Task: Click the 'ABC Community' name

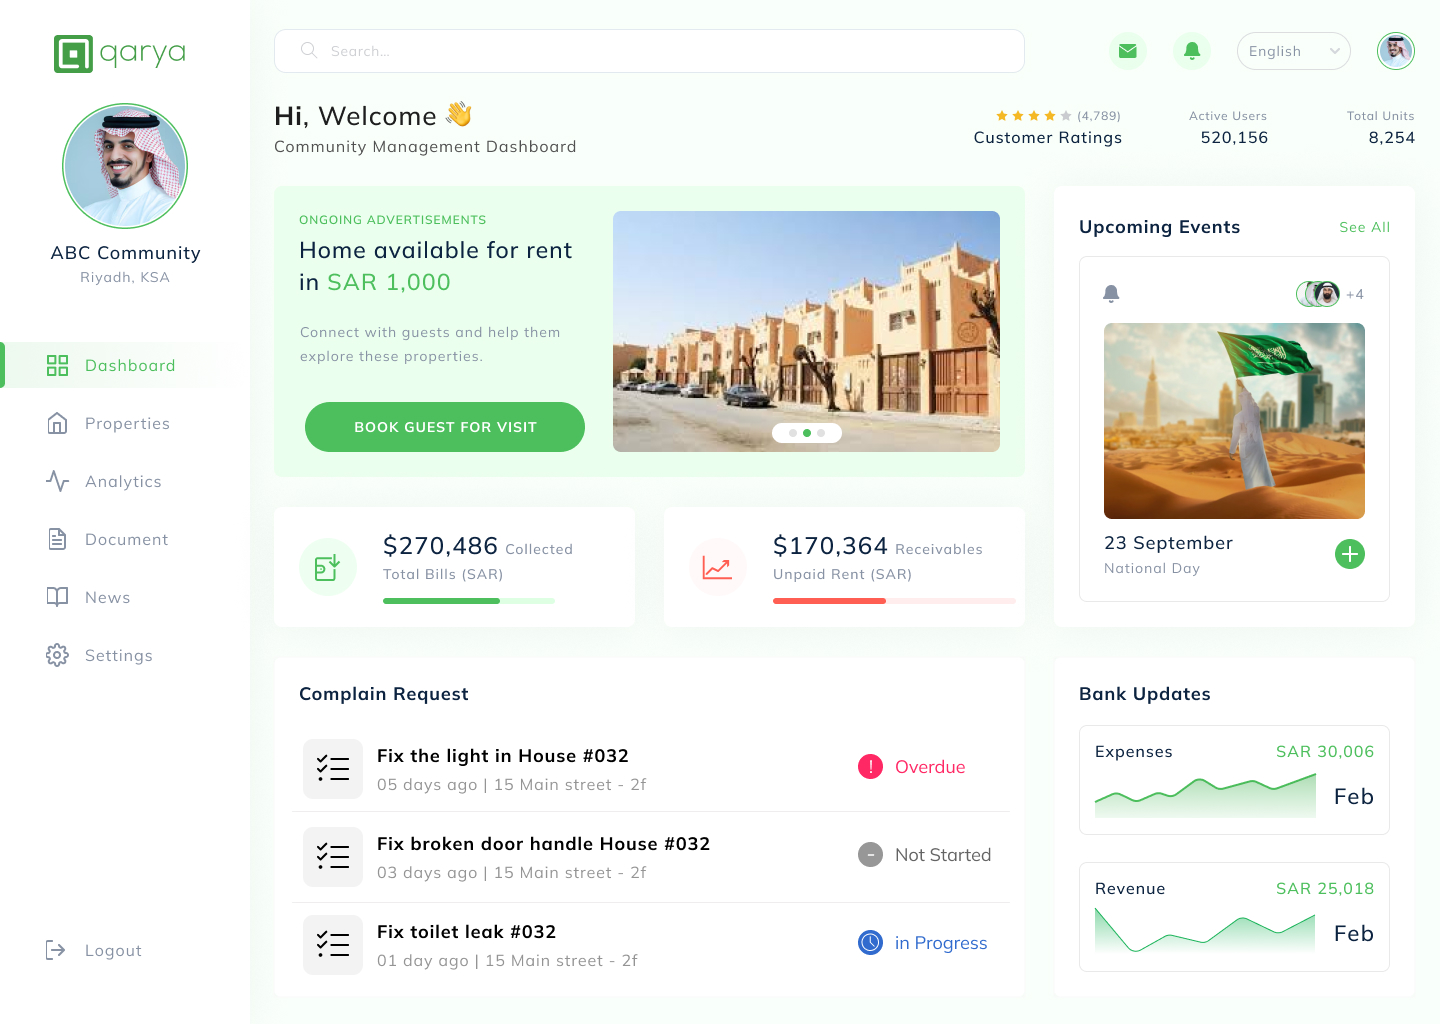Action: [x=126, y=253]
